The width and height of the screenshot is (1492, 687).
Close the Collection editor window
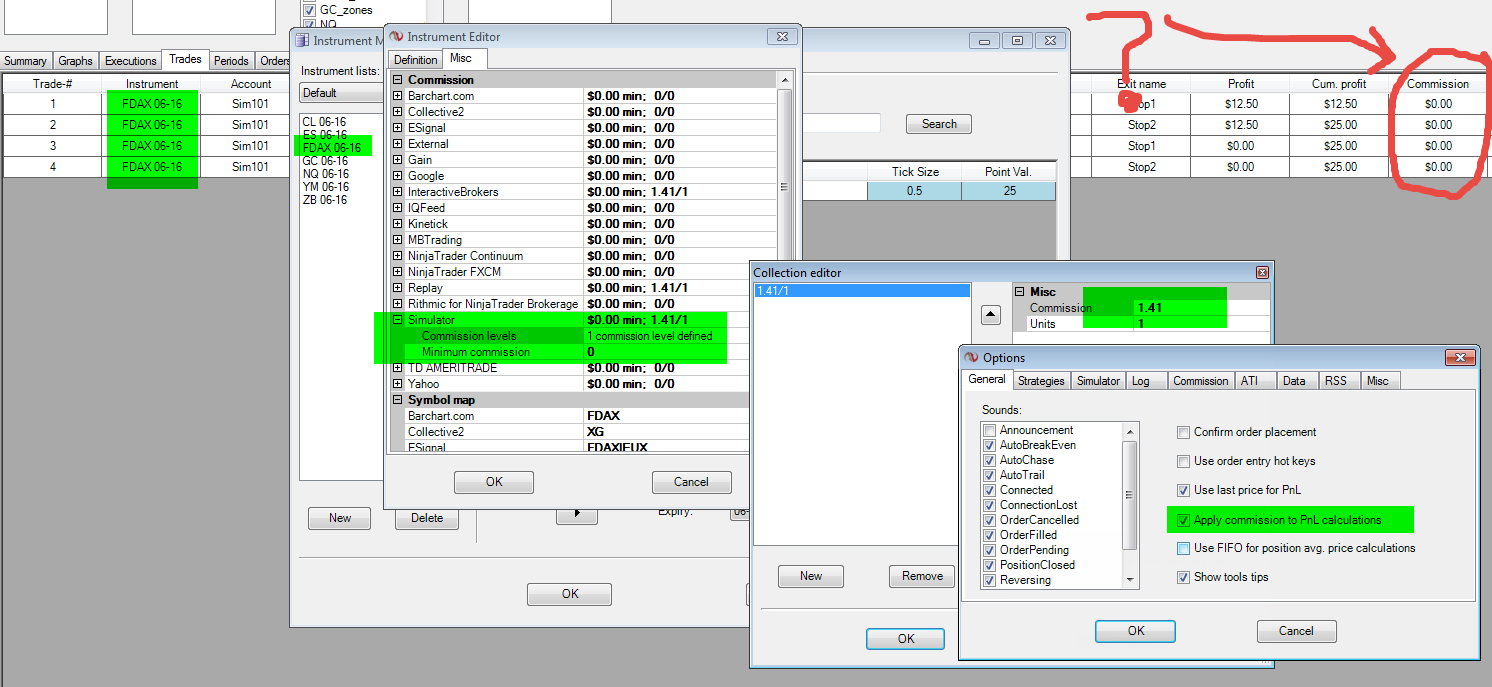pyautogui.click(x=1263, y=272)
